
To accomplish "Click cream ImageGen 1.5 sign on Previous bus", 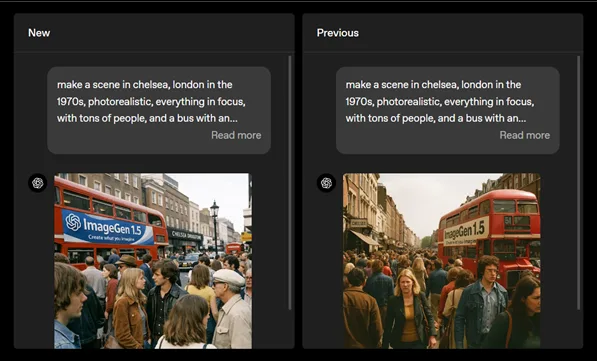I will 466,232.
